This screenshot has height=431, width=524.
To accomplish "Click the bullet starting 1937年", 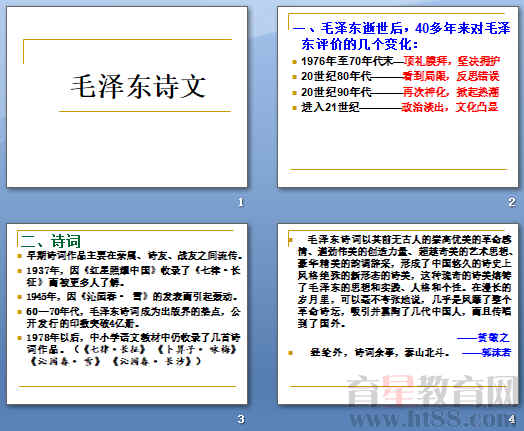I will pyautogui.click(x=133, y=276).
